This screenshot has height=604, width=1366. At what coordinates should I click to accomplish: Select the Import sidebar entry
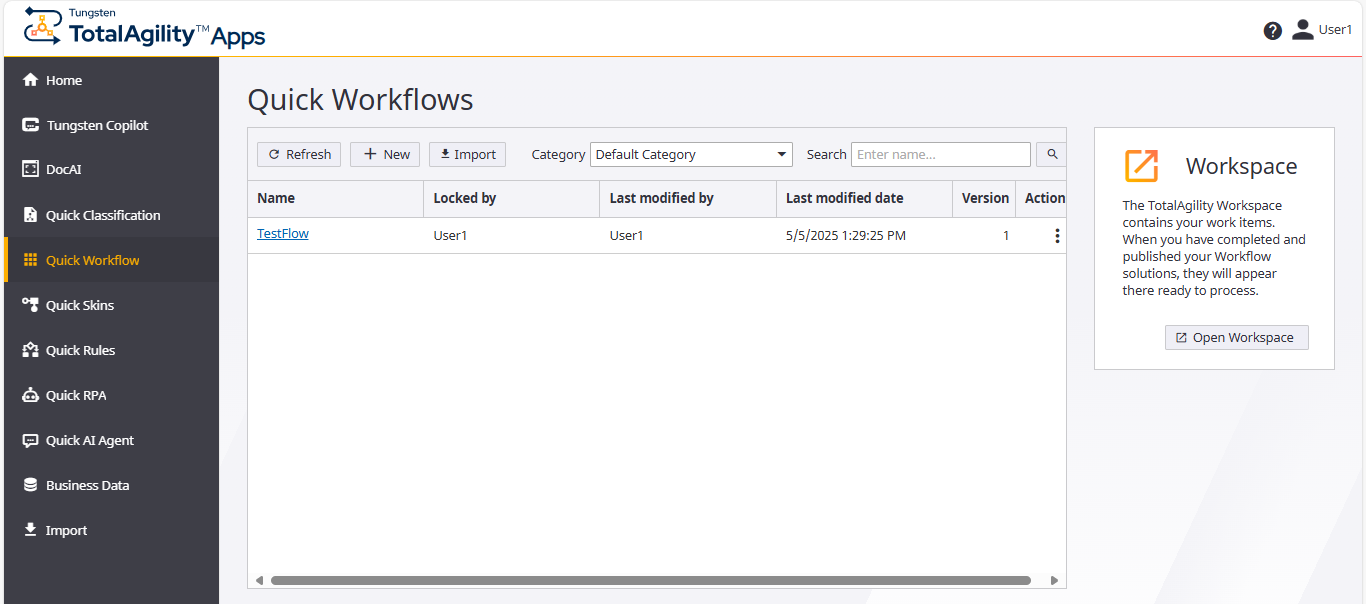(x=66, y=529)
